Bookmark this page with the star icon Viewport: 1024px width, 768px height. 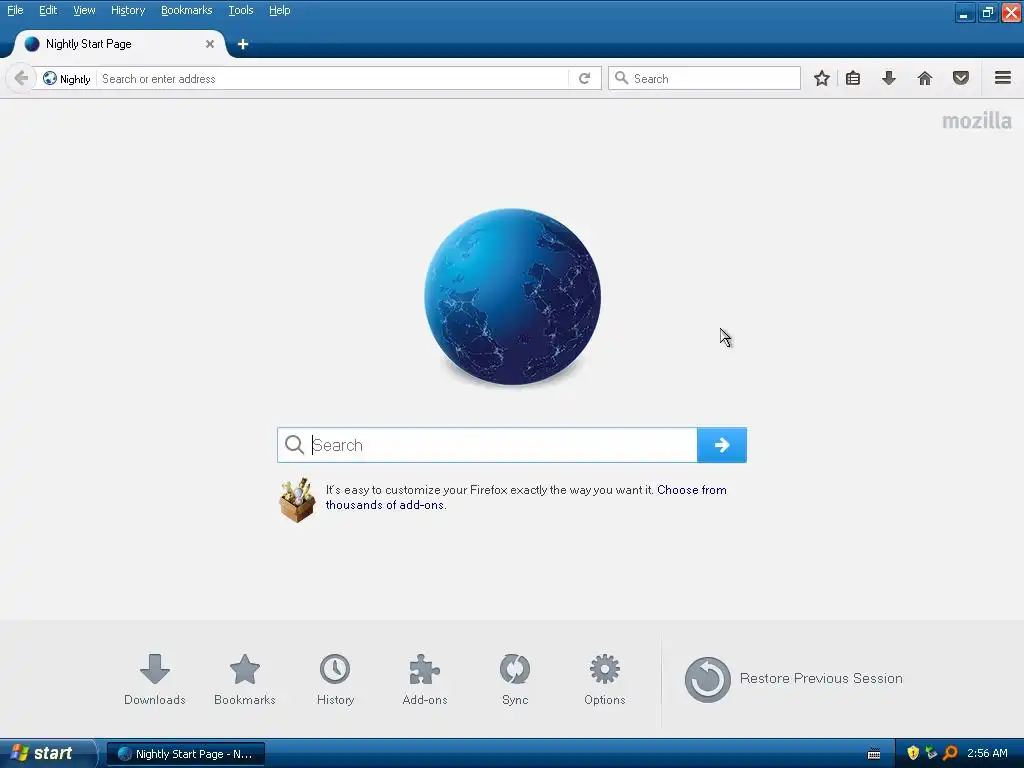click(822, 78)
